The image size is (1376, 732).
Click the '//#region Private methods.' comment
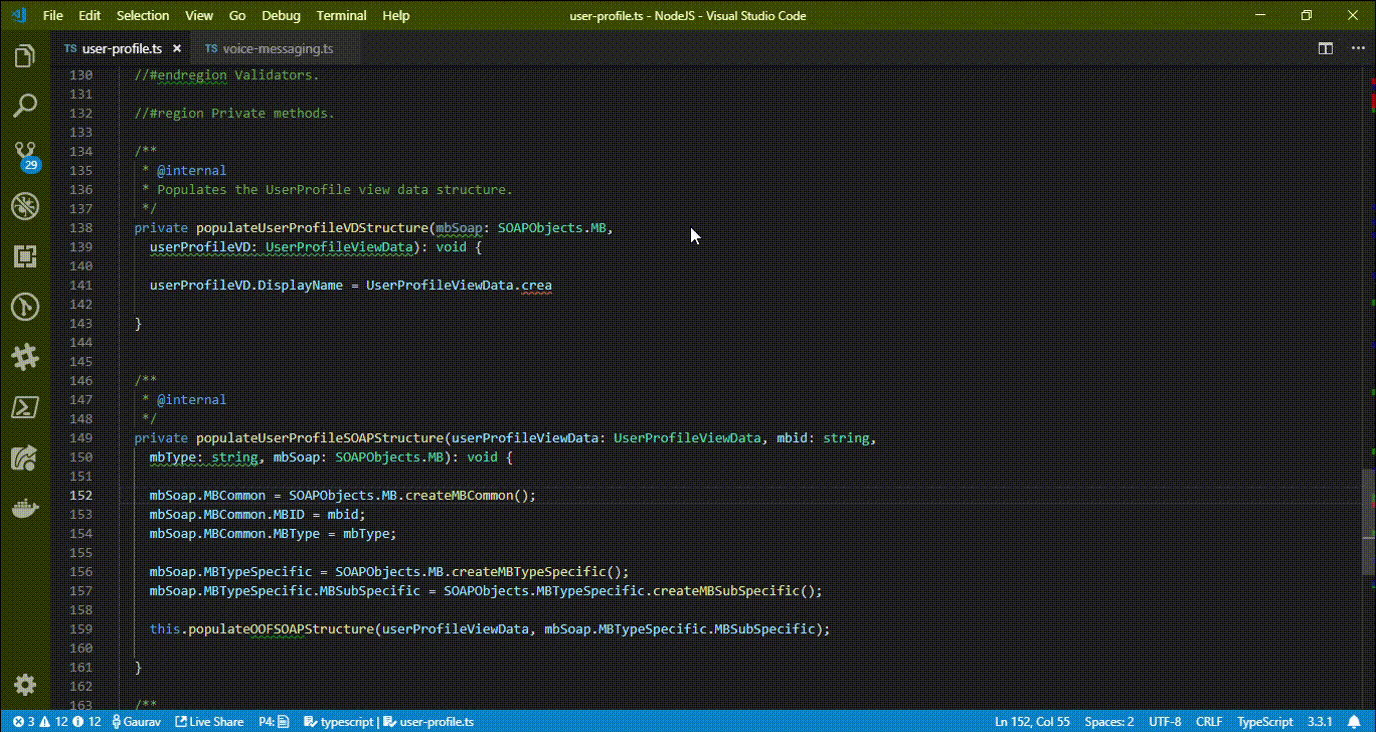point(234,113)
